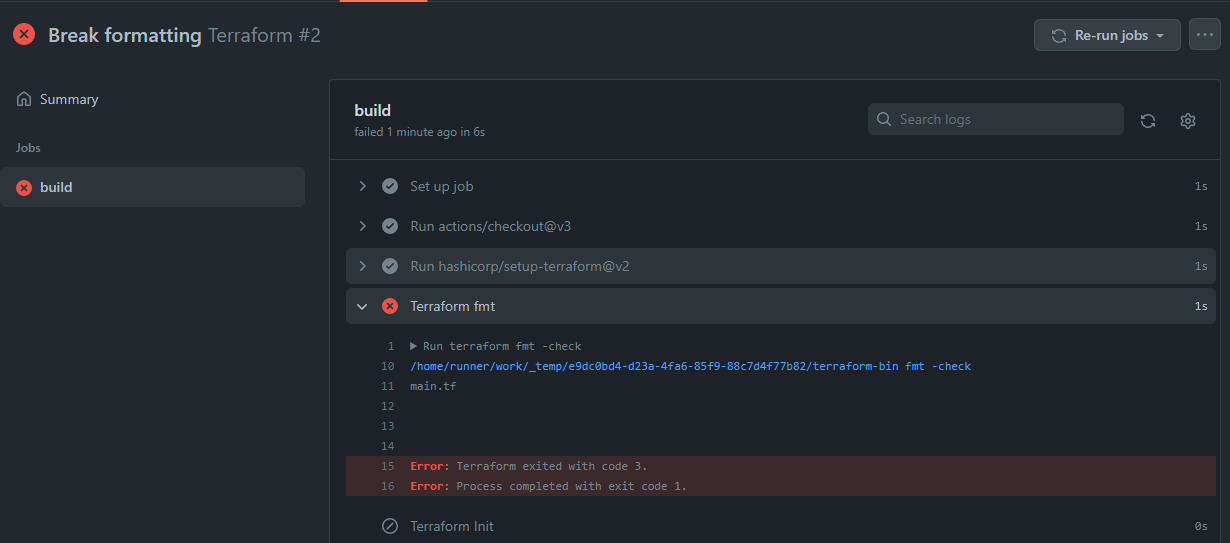Click the success check on actions/checkout@v3 step
The height and width of the screenshot is (543, 1230).
(390, 226)
